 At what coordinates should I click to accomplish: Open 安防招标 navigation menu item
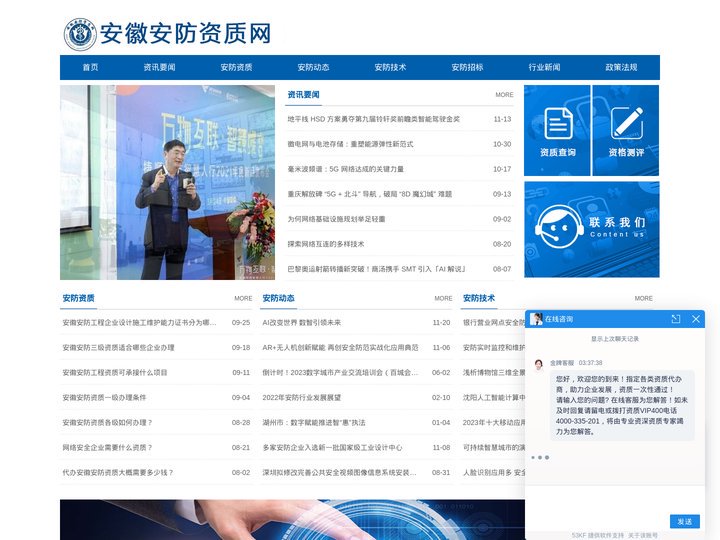[467, 68]
